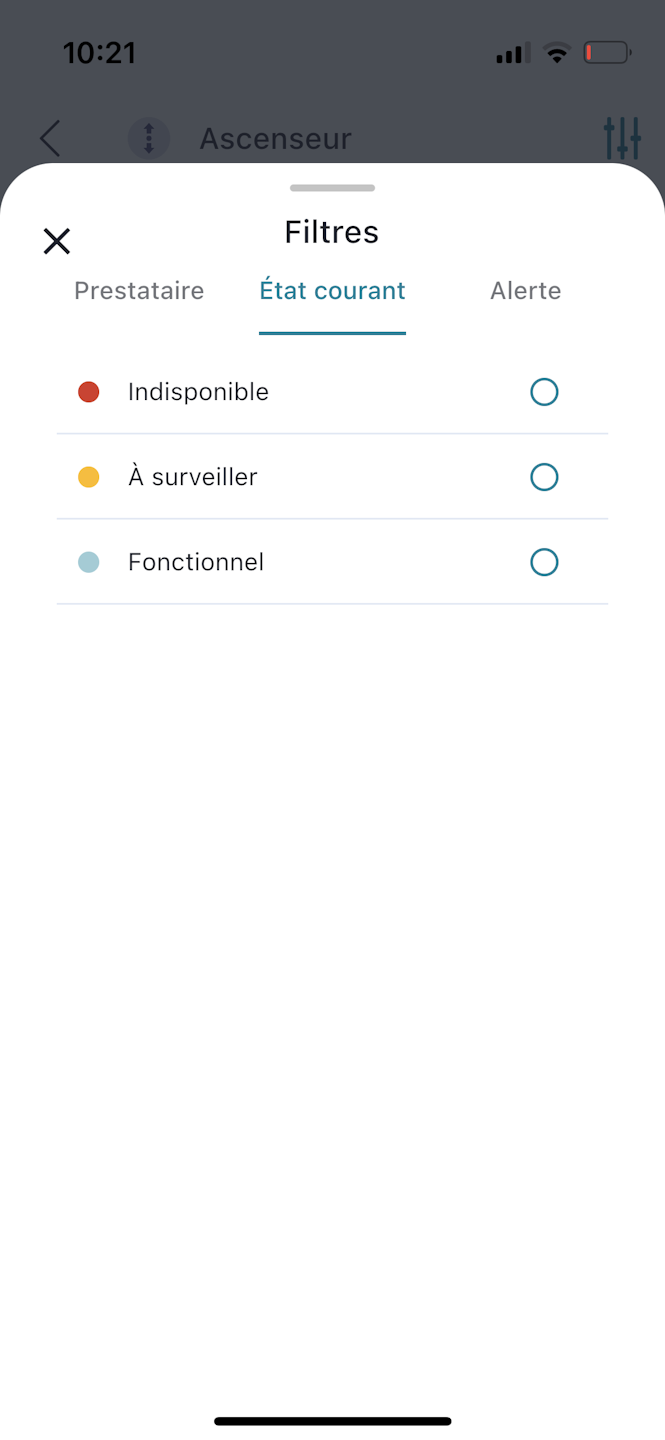Tap the Fonctionnel label text
This screenshot has width=665, height=1440.
pyautogui.click(x=196, y=562)
